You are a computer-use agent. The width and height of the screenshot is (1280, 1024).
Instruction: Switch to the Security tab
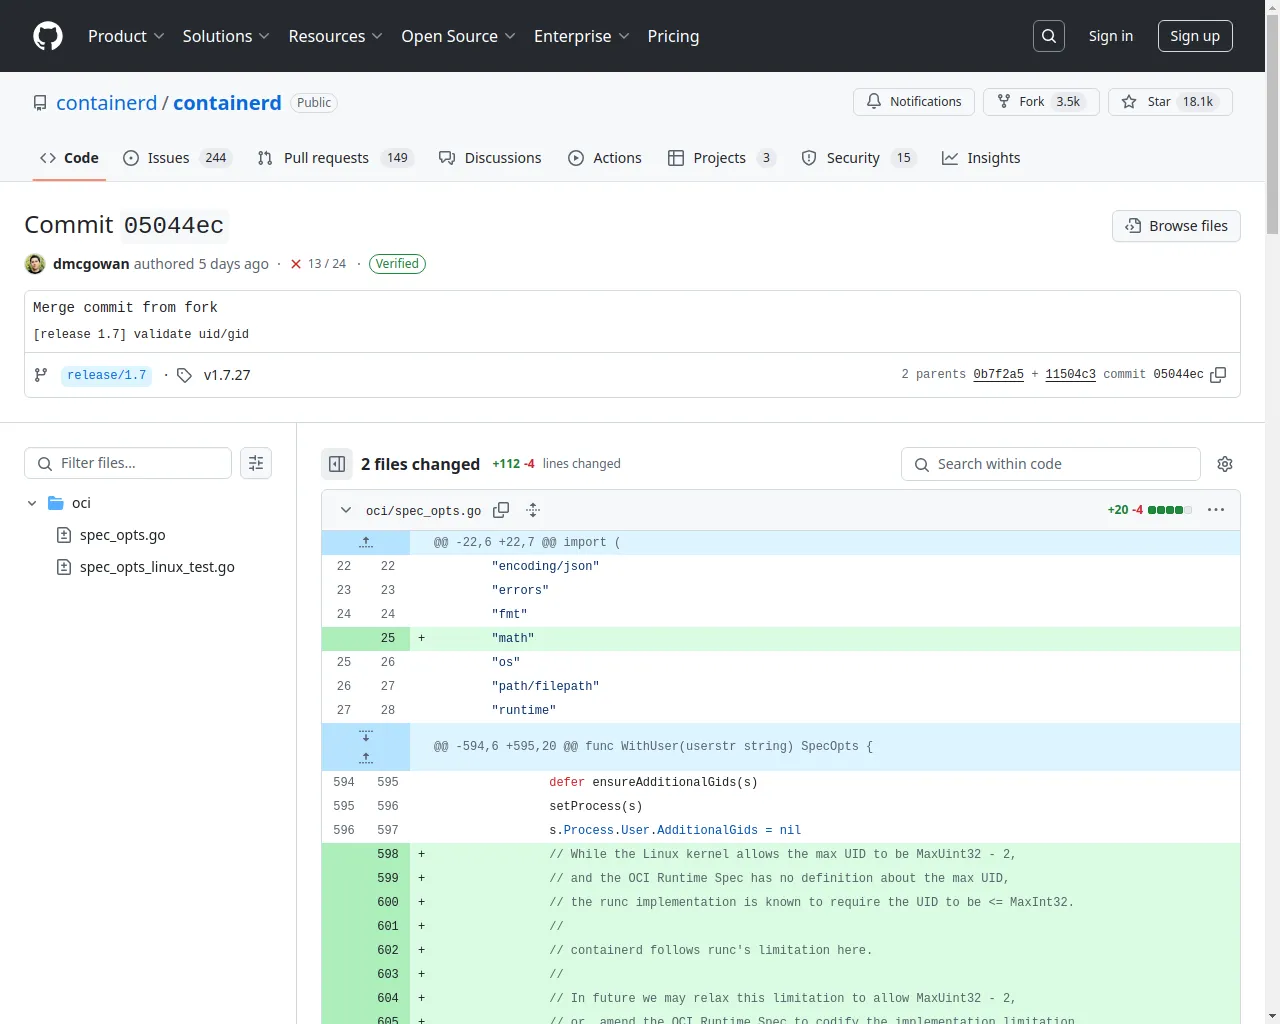(859, 158)
